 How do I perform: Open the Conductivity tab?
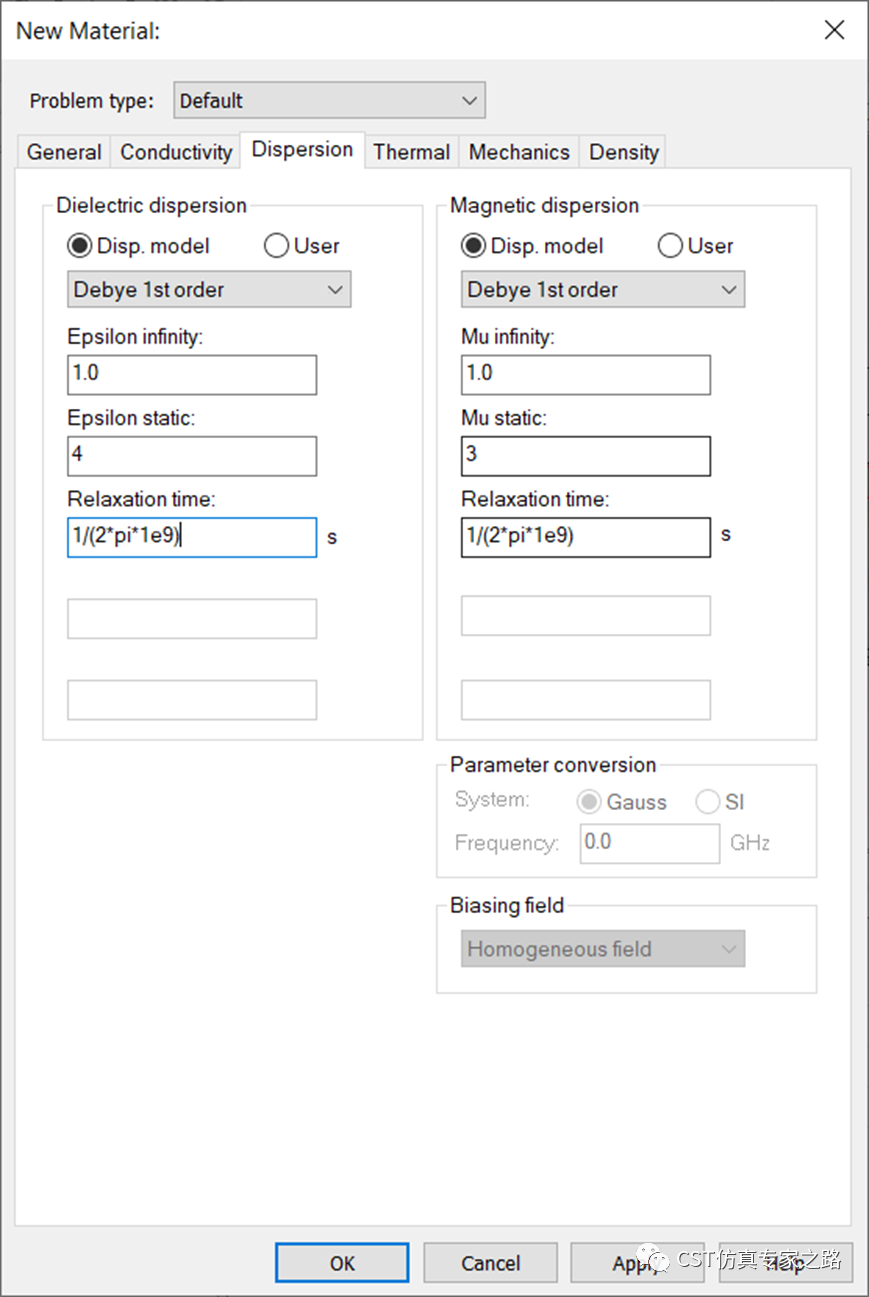point(176,152)
